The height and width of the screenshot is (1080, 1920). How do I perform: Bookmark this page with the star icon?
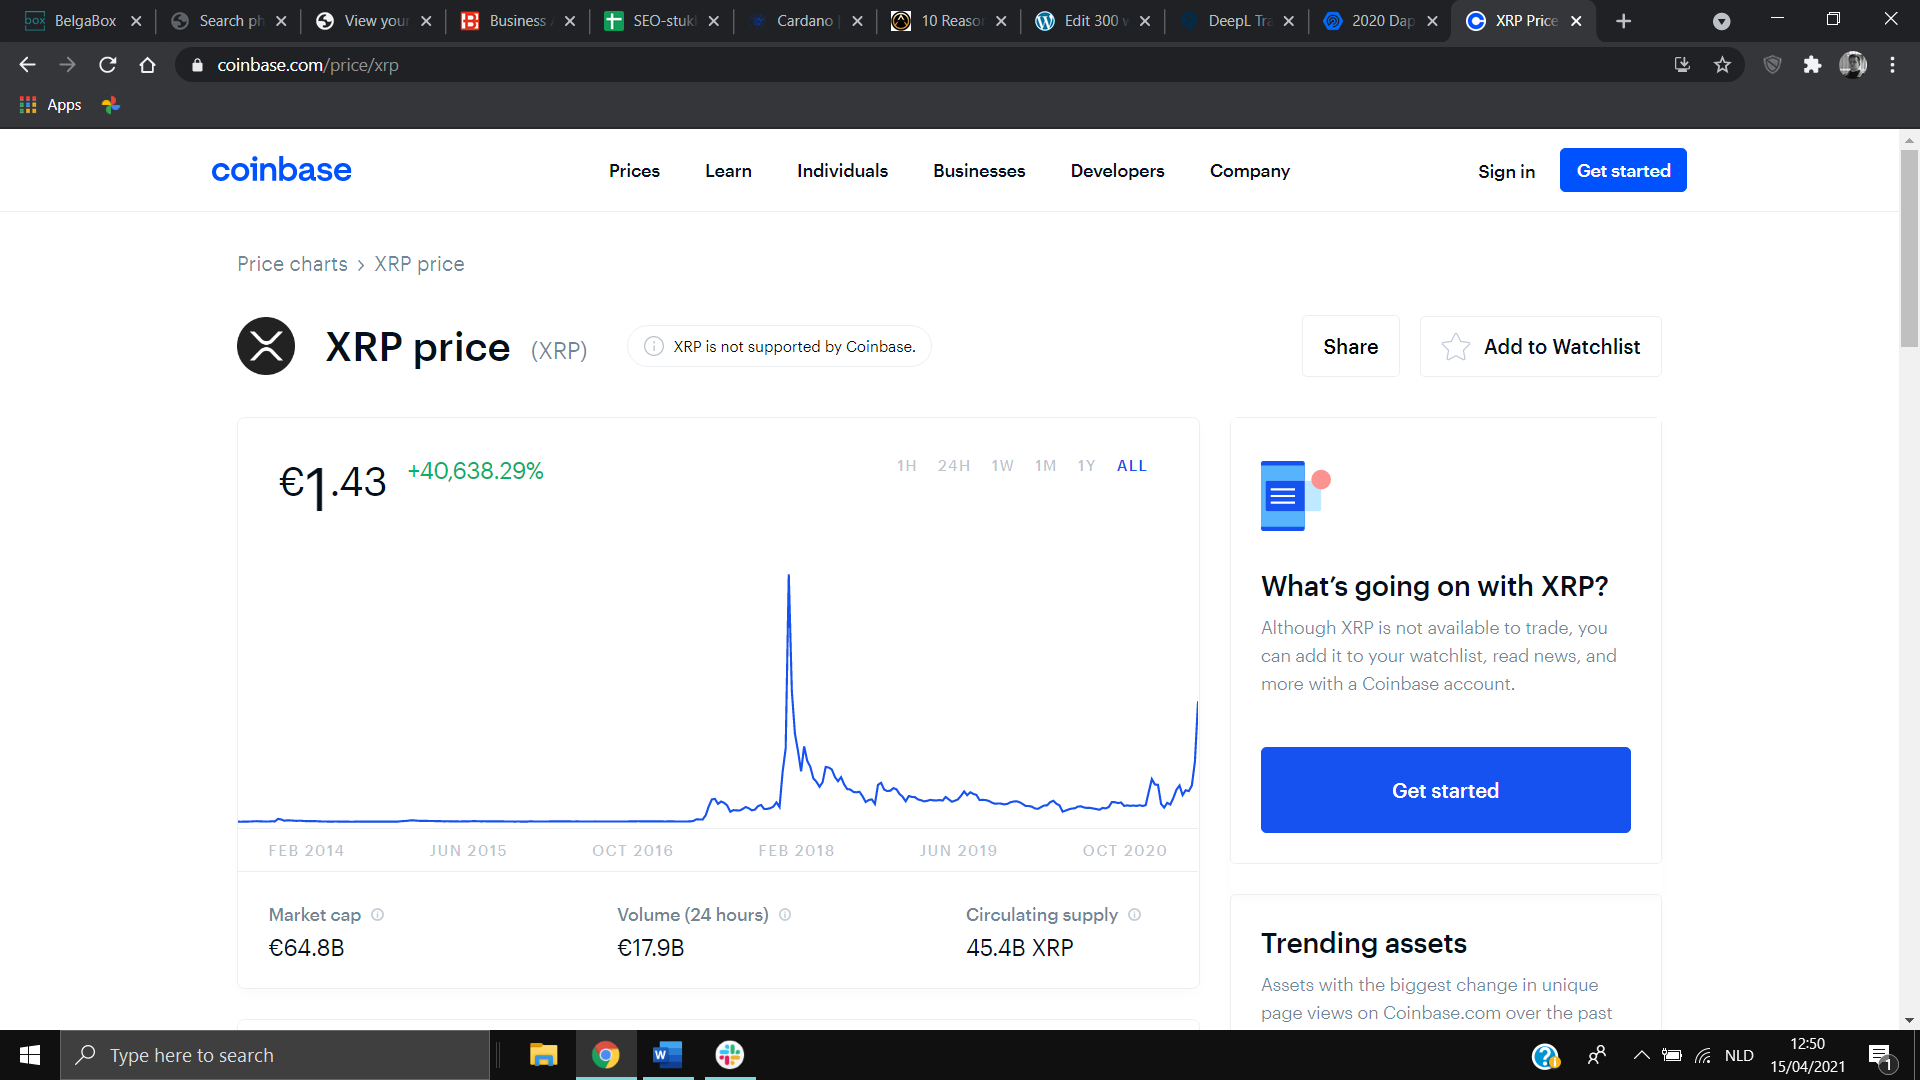[1722, 65]
